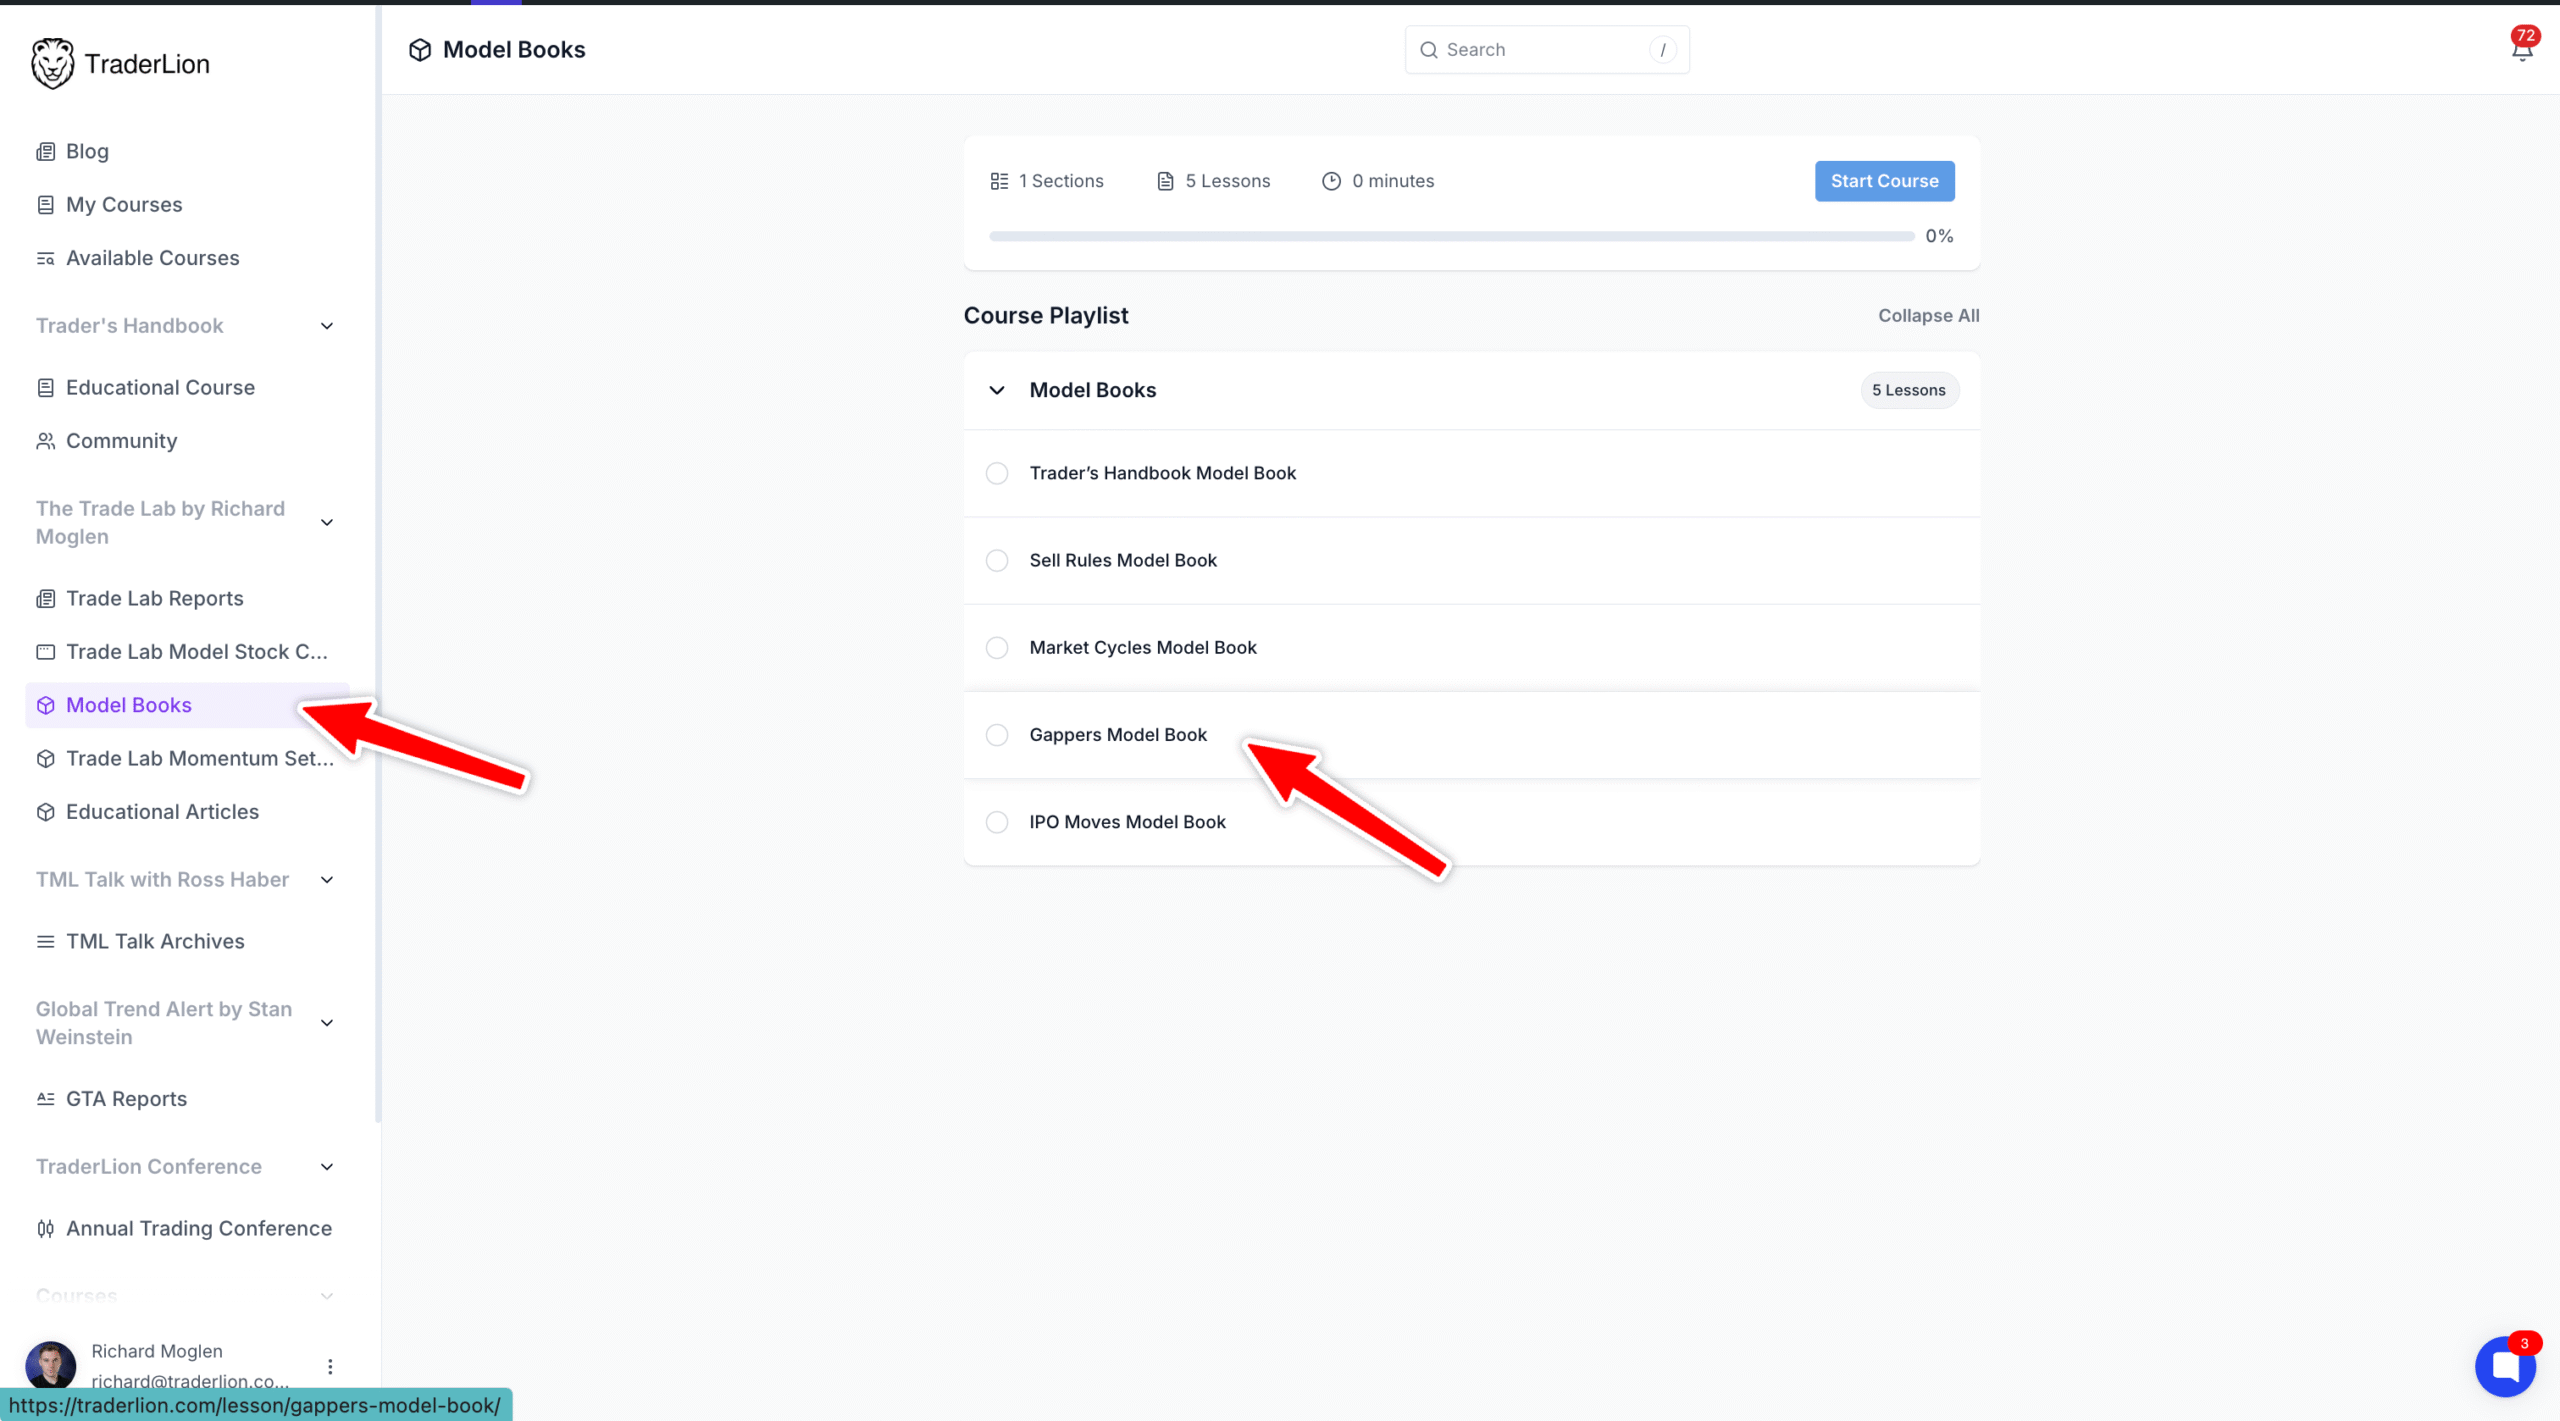Click the TraderLion lion logo
Viewport: 2560px width, 1421px height.
point(52,64)
